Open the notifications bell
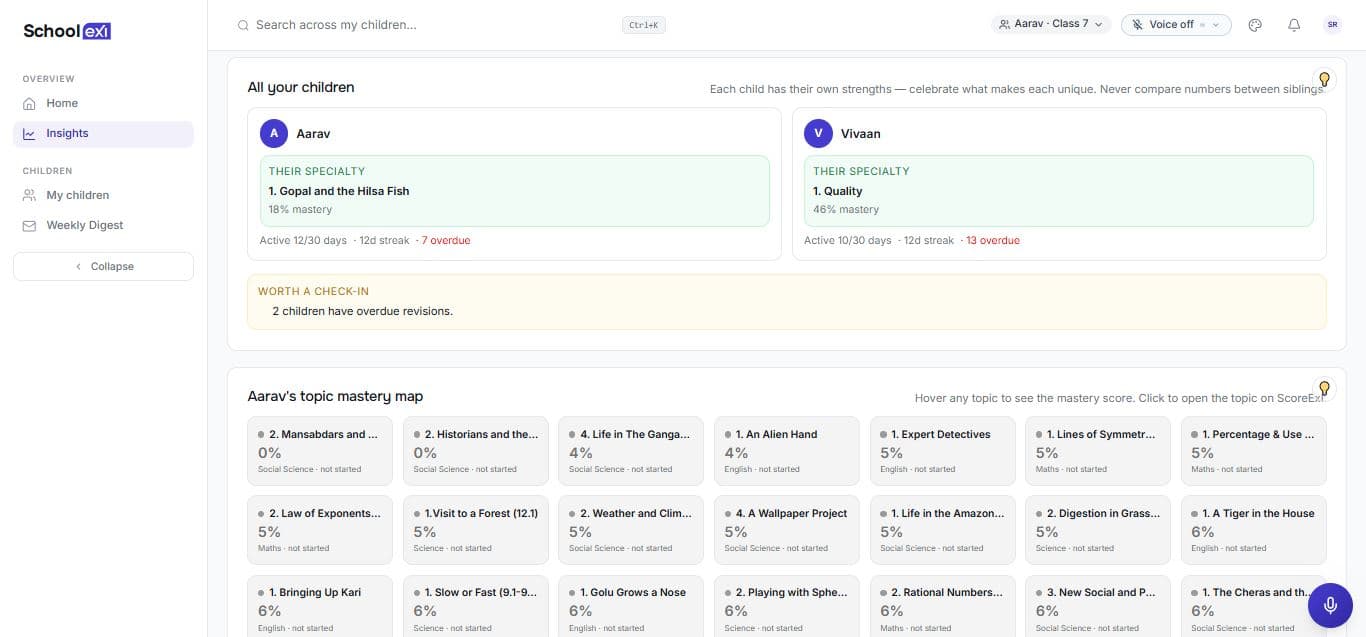 point(1294,25)
